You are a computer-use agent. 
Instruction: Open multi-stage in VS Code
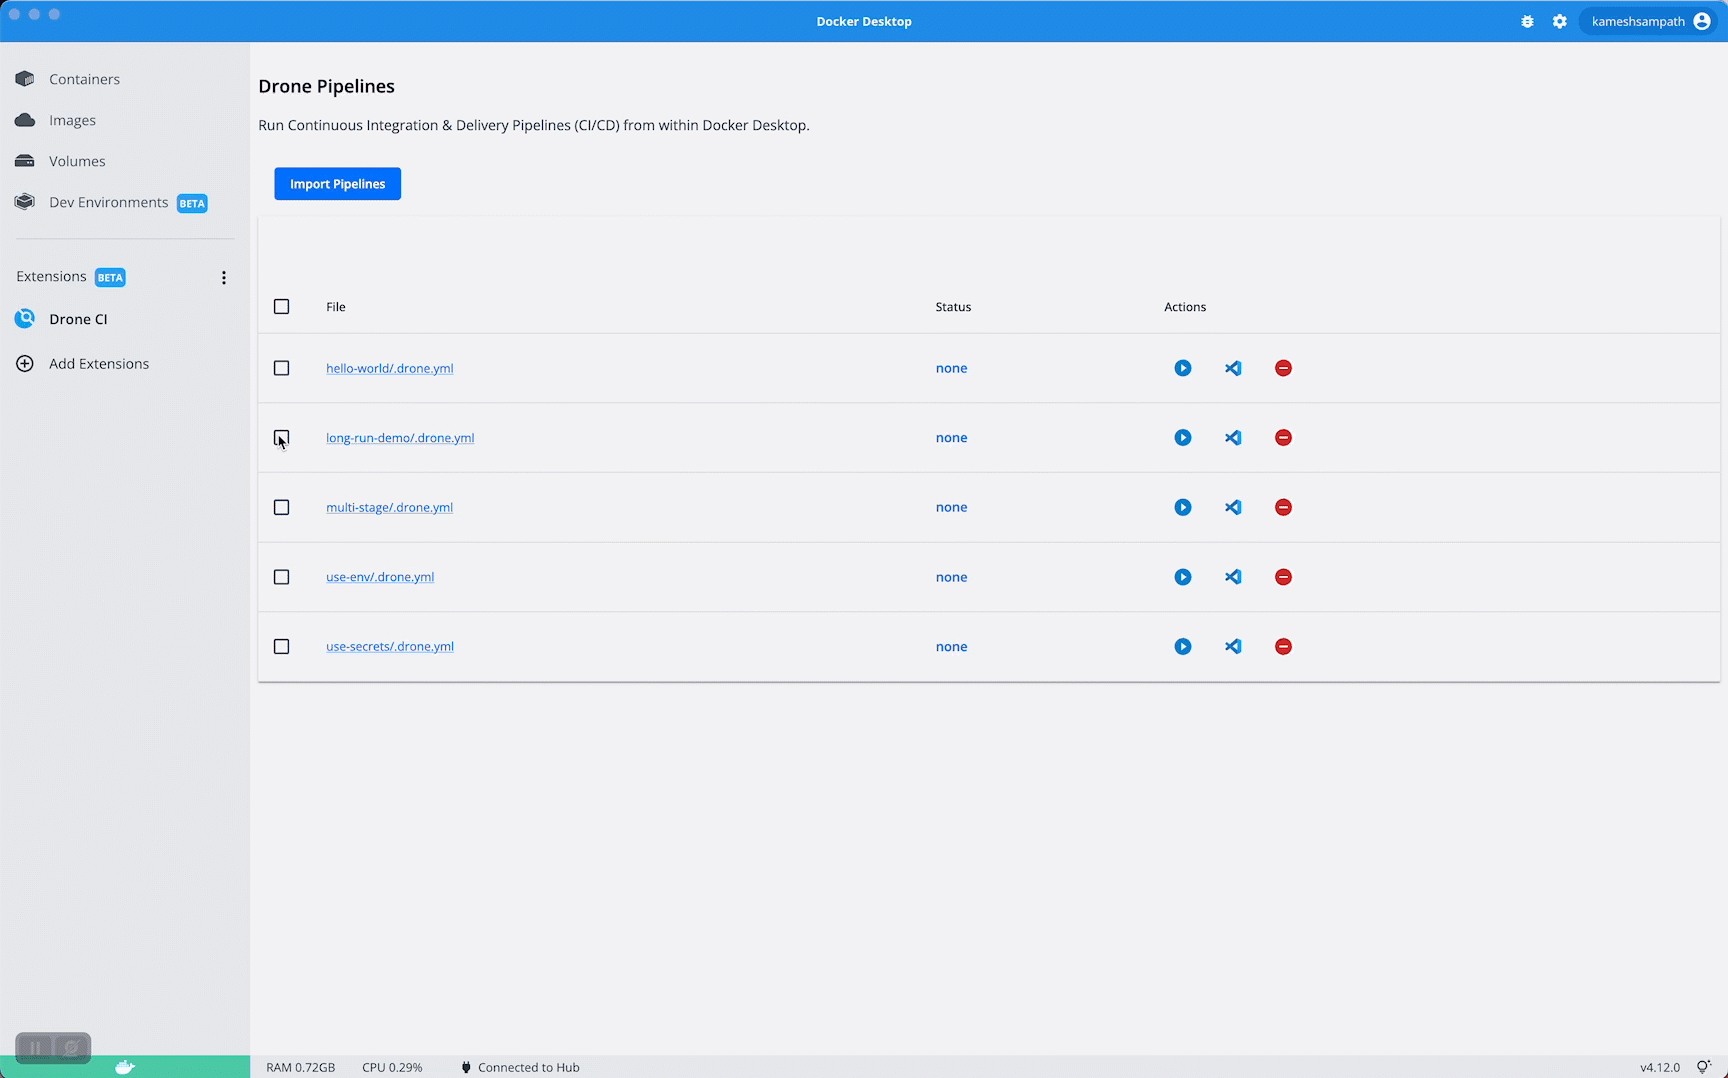(1233, 507)
